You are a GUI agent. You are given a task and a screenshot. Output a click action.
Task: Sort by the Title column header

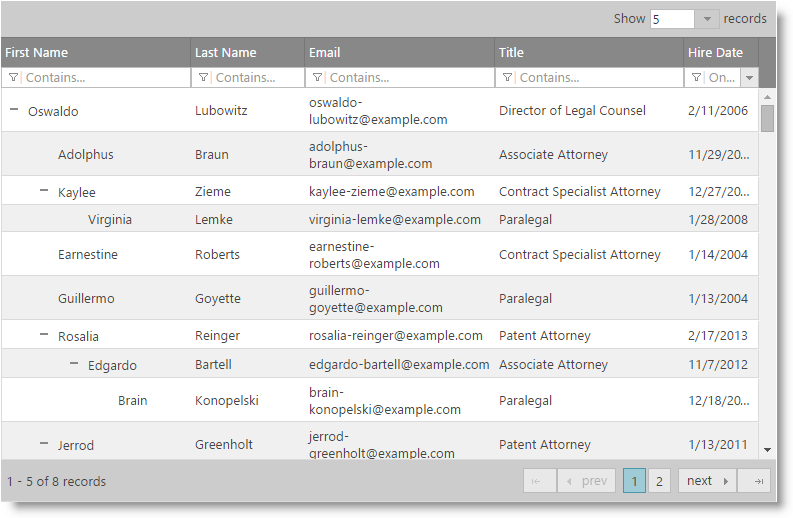click(x=512, y=53)
